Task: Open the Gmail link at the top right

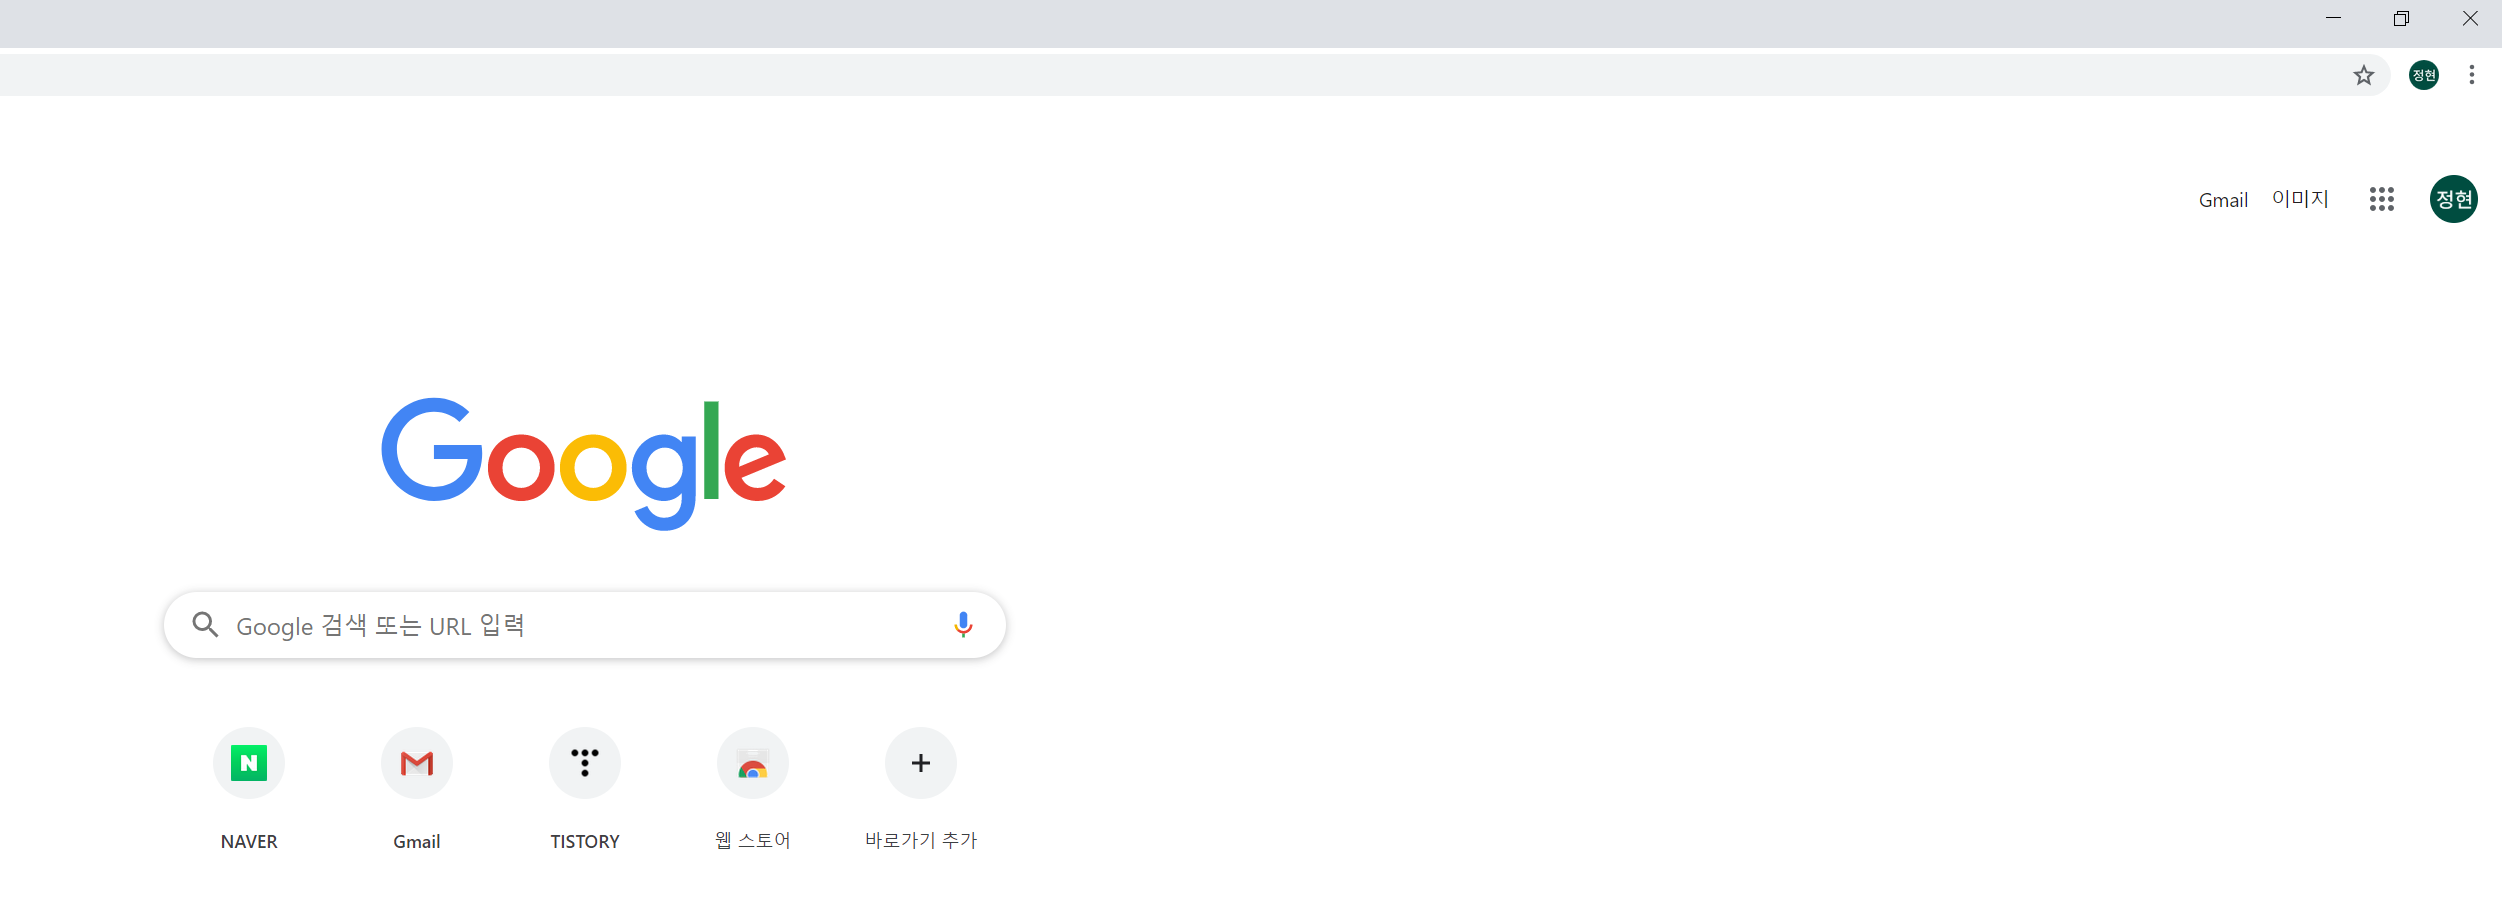Action: 2223,200
